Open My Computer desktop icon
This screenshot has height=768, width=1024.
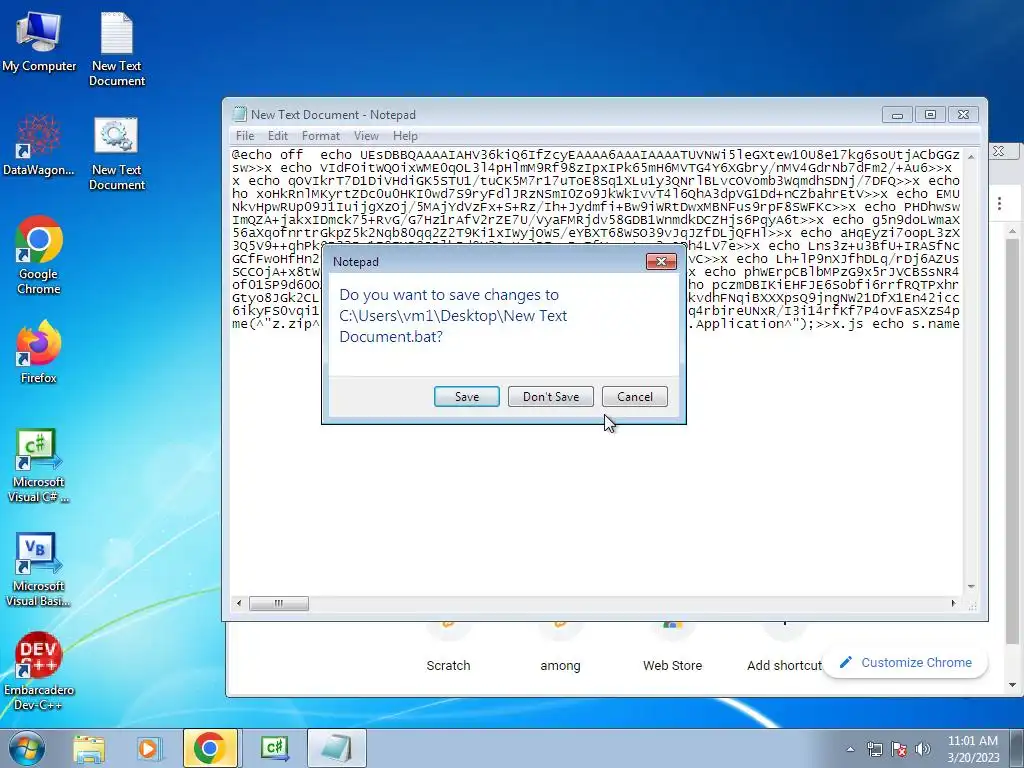point(39,42)
